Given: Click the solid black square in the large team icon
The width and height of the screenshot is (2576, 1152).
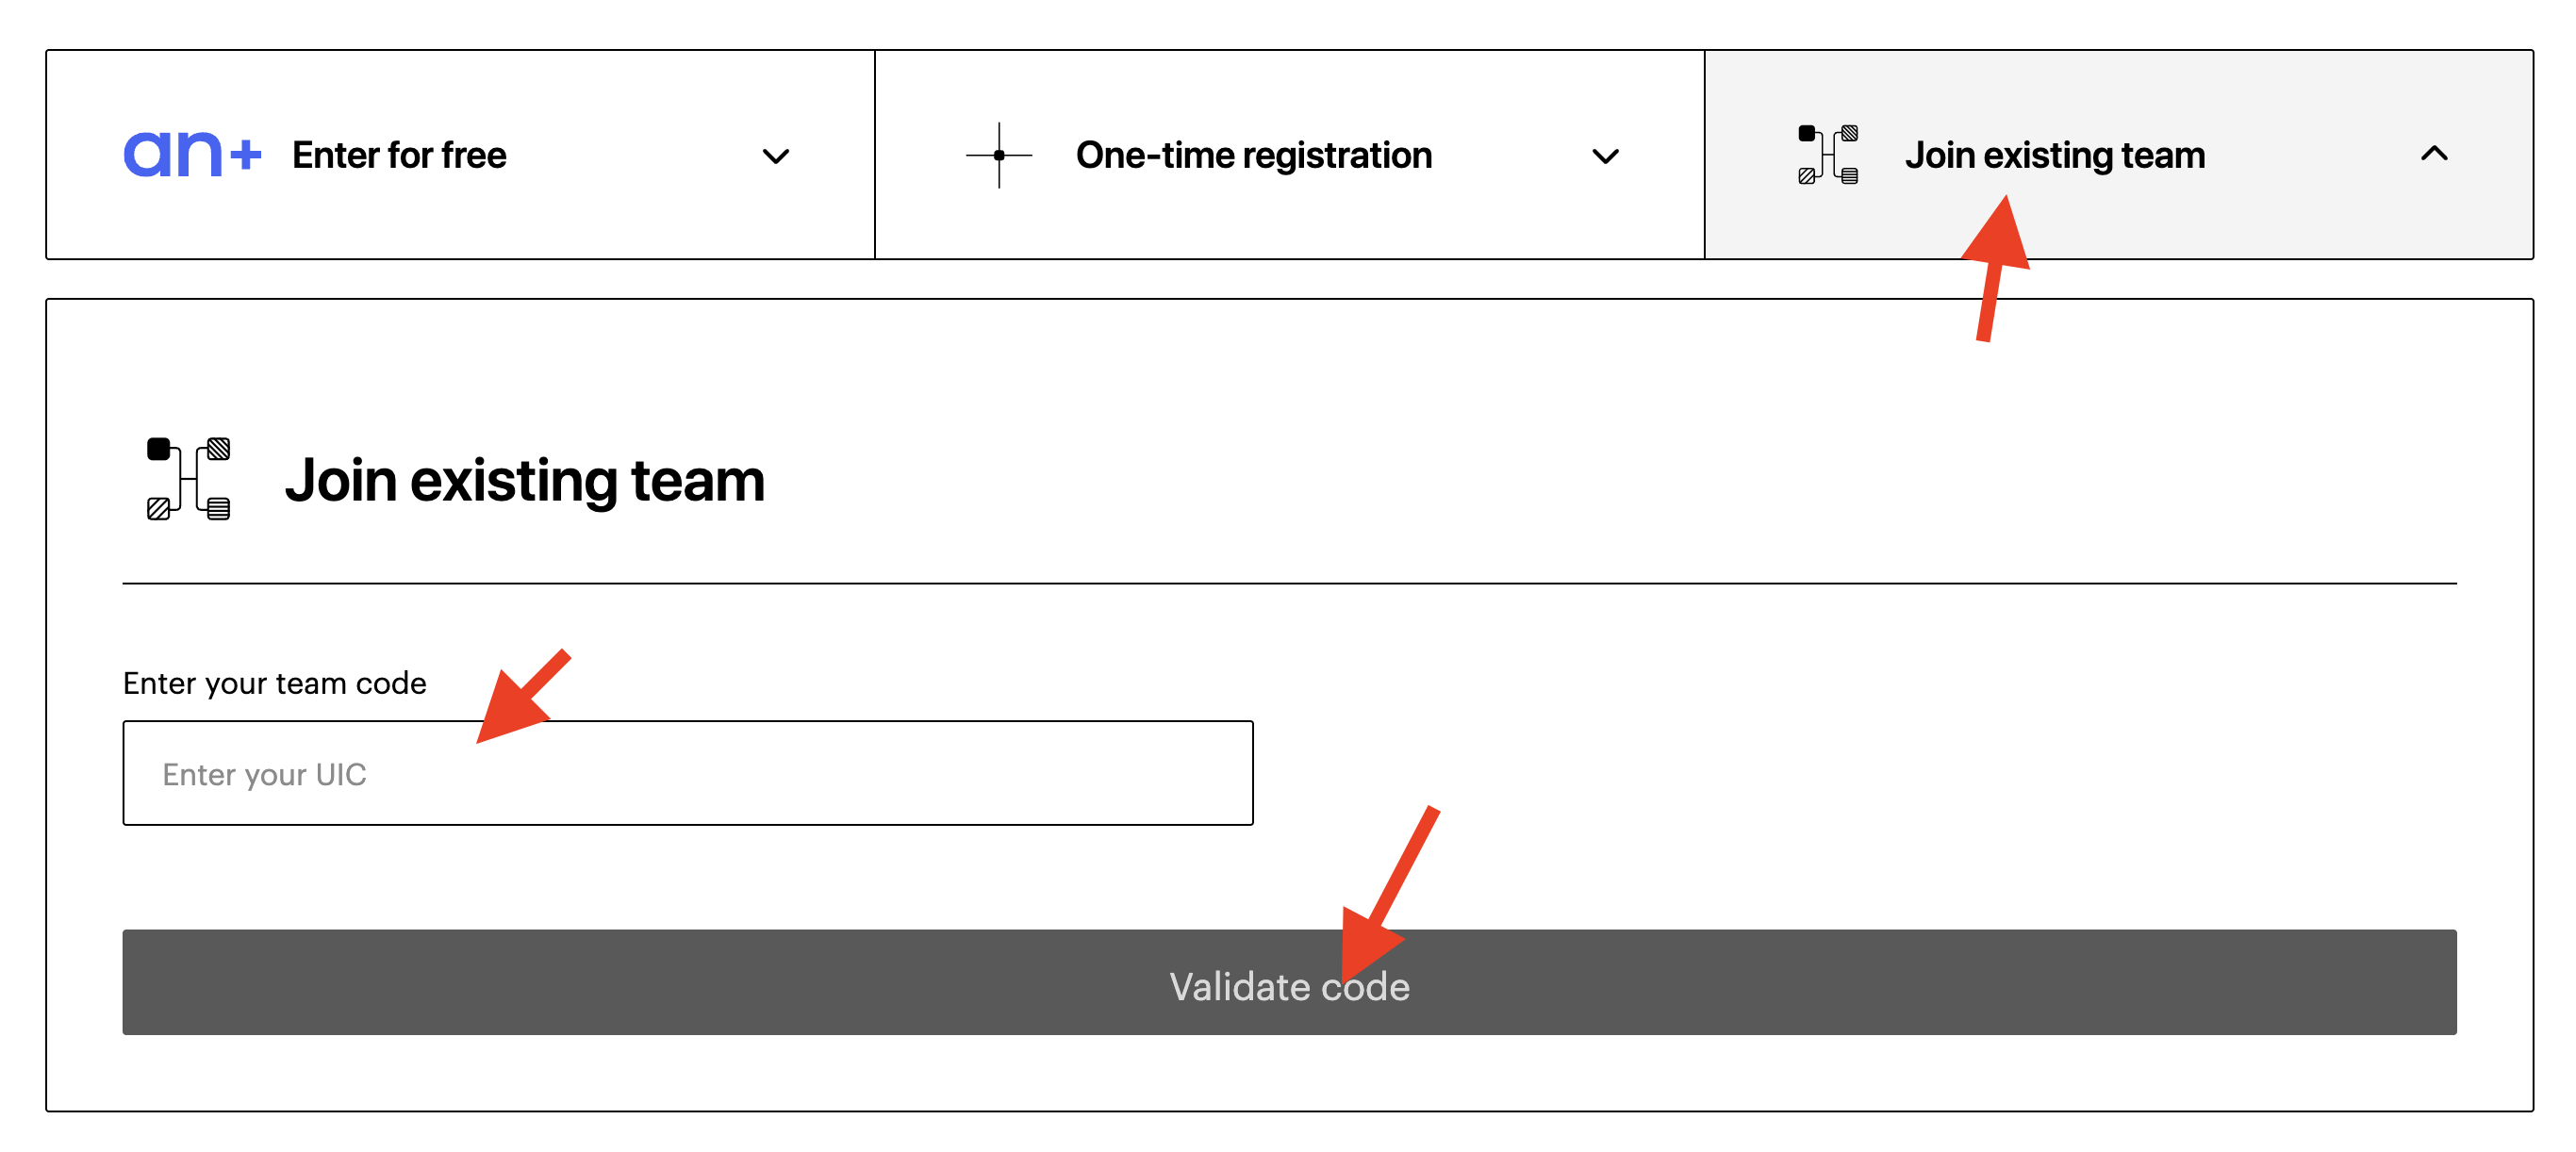Looking at the screenshot, I should [159, 449].
